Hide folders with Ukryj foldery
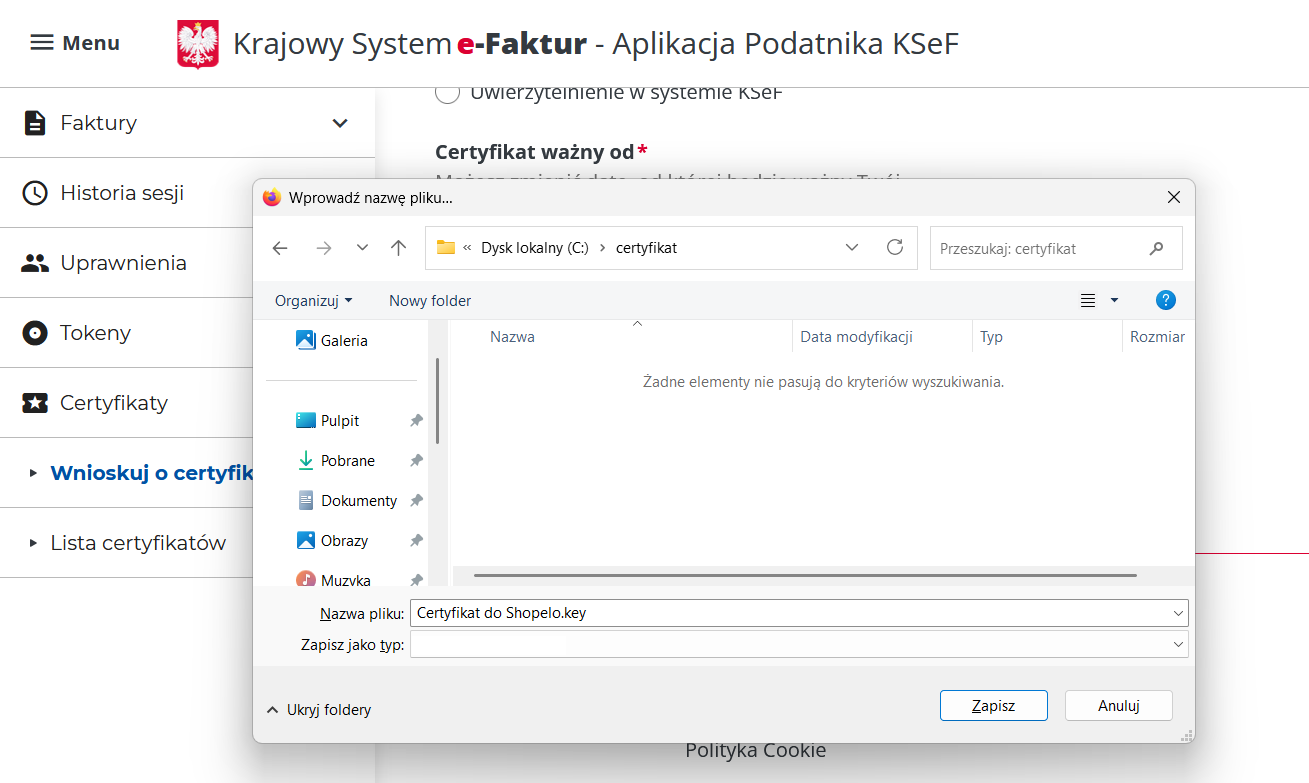This screenshot has height=783, width=1309. (x=318, y=710)
